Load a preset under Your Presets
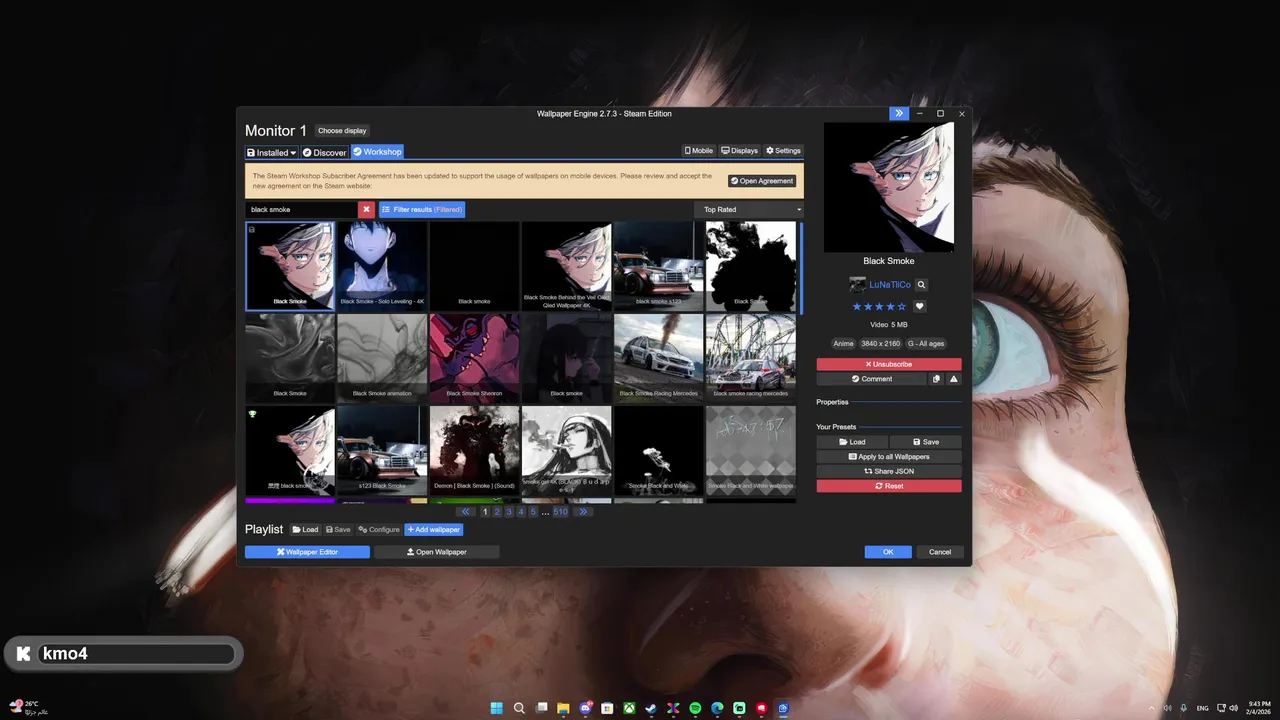Screen dimensions: 1280x720 [852, 442]
